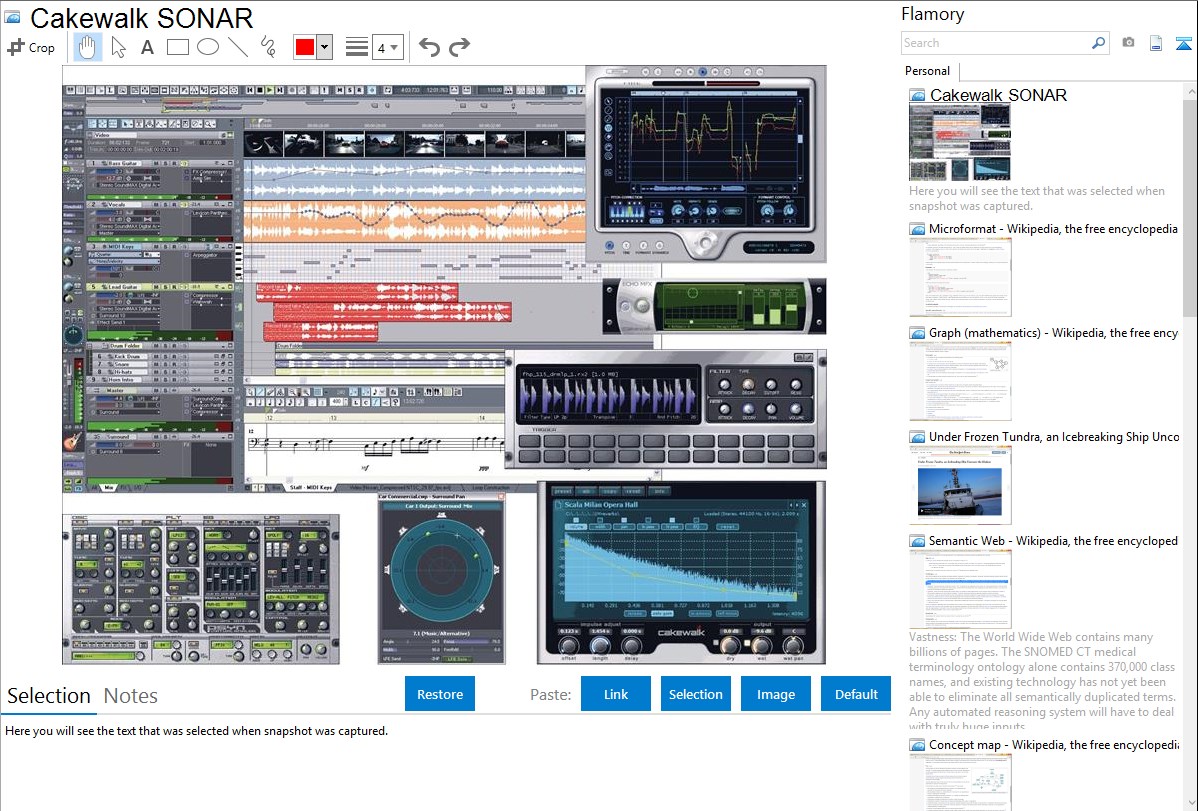
Task: Click the 'Vastness: The World Wide Web' description text
Action: pos(1042,681)
